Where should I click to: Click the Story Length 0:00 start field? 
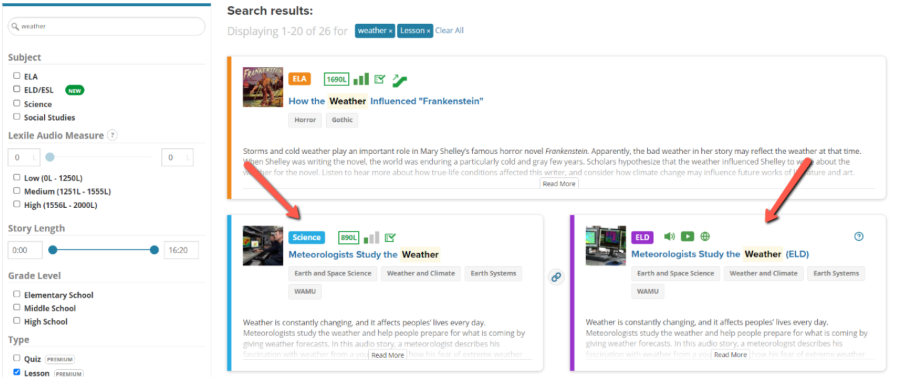[25, 250]
